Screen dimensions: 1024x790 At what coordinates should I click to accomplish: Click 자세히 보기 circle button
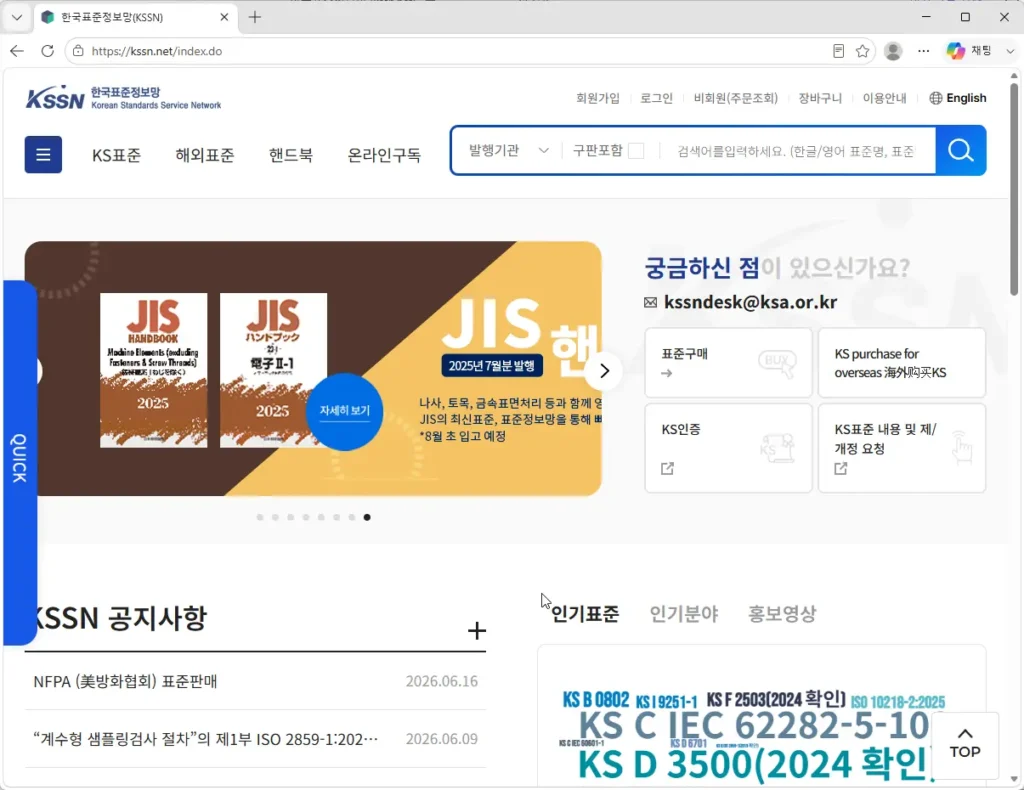click(x=345, y=411)
